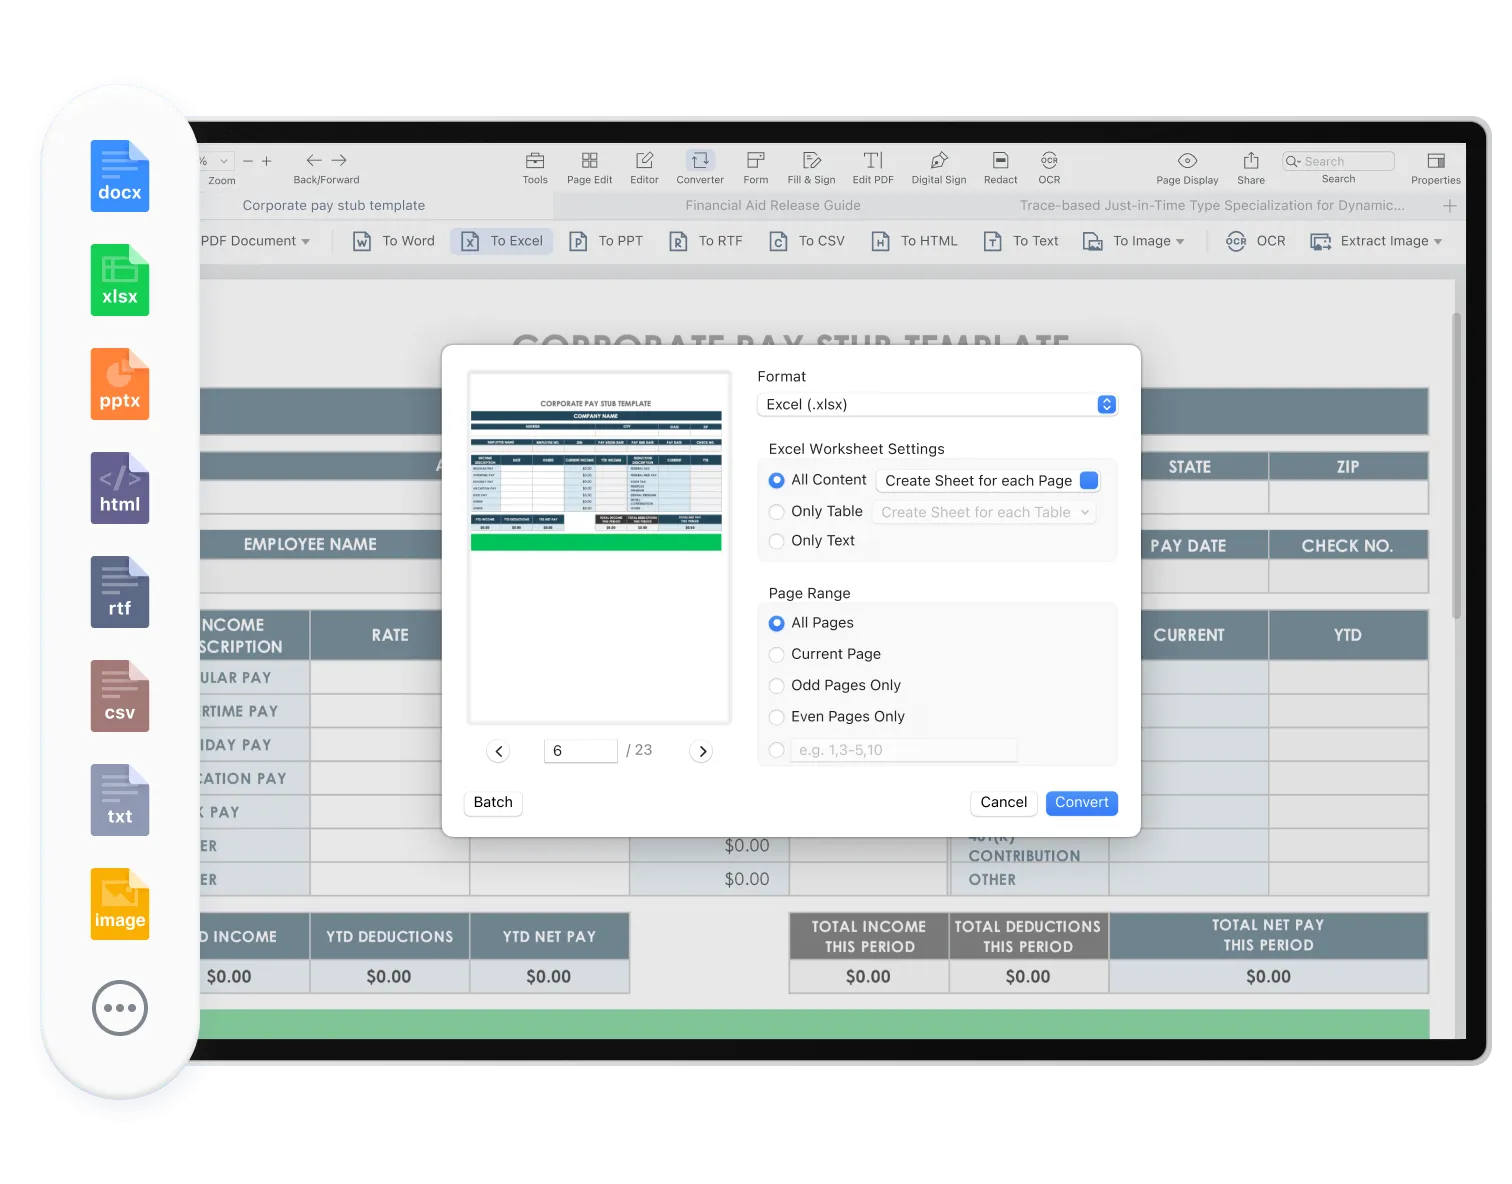1512x1184 pixels.
Task: Select the 'Corporate pay stub template' tab
Action: tap(334, 205)
